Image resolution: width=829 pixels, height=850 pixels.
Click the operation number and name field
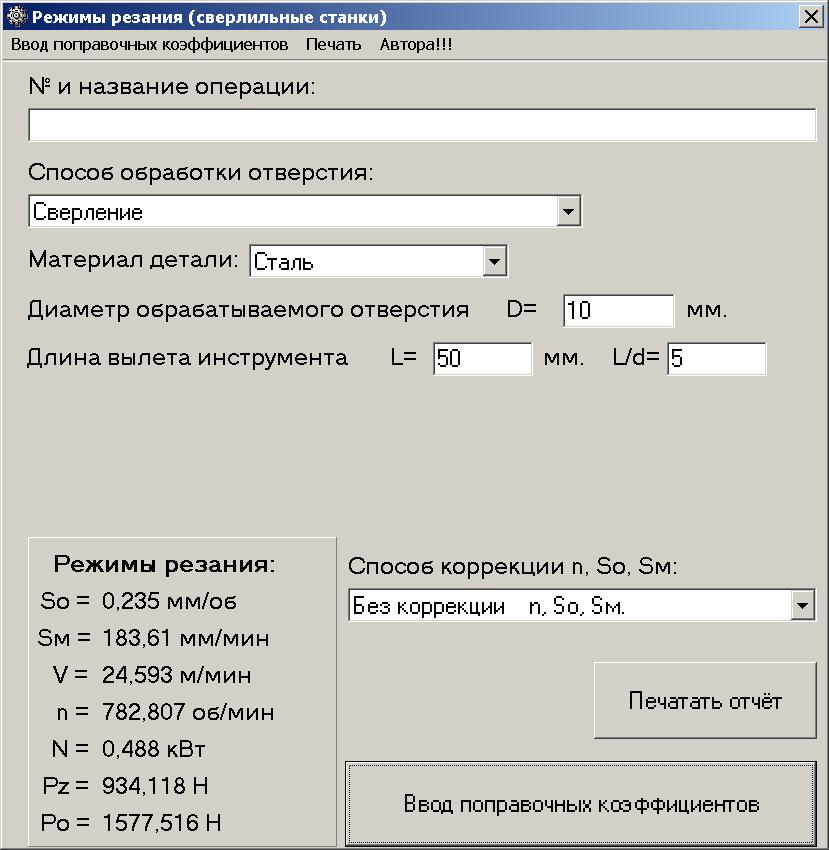point(422,125)
